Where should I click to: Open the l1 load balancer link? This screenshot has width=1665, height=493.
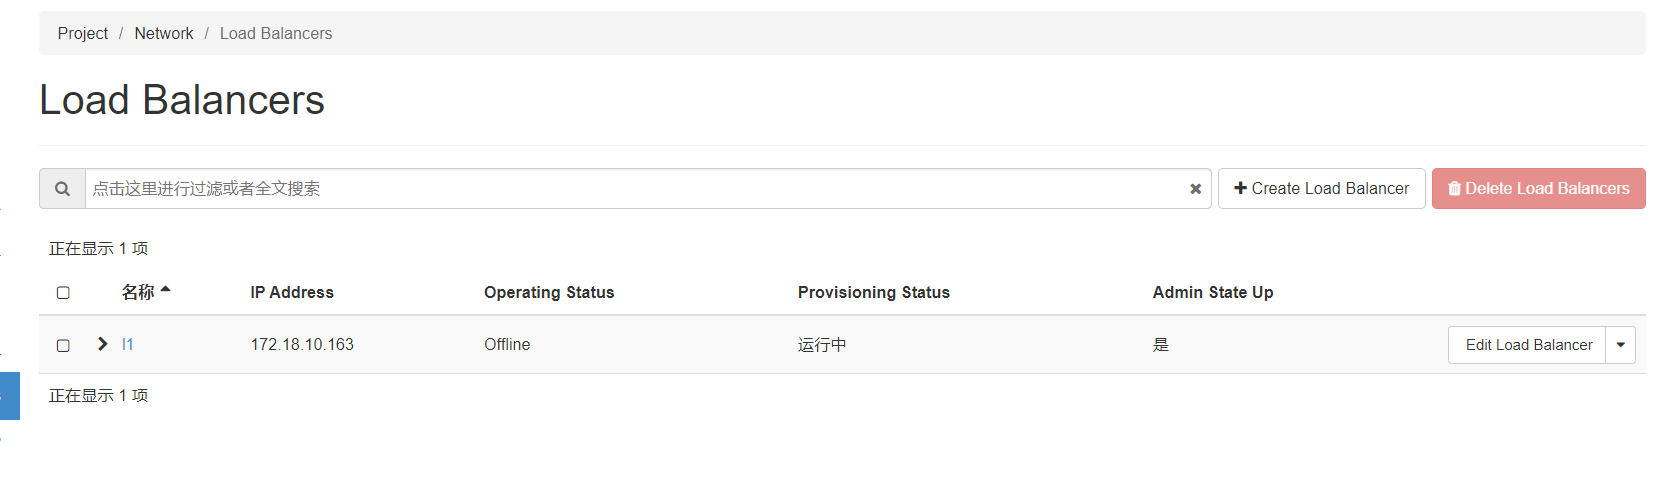(127, 344)
